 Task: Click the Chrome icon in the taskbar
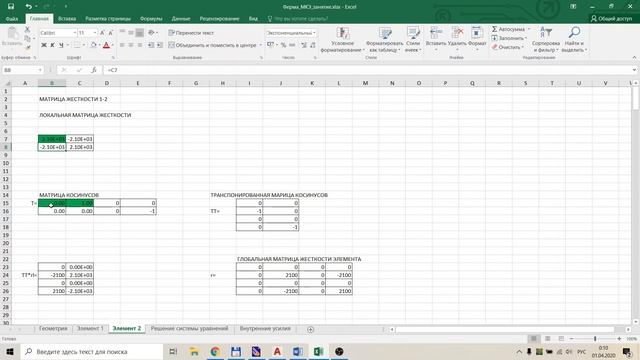click(x=215, y=351)
